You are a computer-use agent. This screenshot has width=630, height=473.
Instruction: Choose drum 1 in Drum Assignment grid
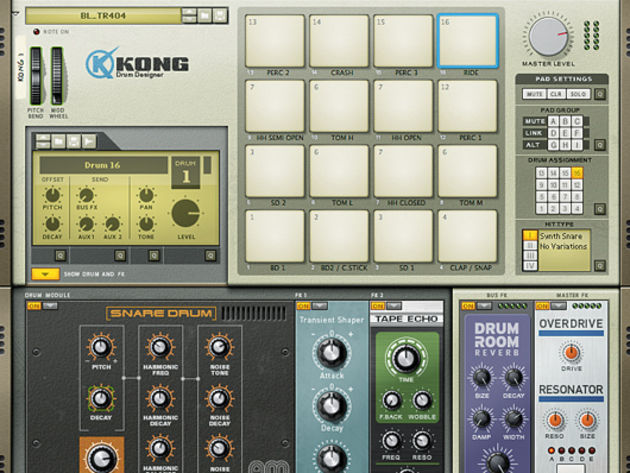point(542,209)
